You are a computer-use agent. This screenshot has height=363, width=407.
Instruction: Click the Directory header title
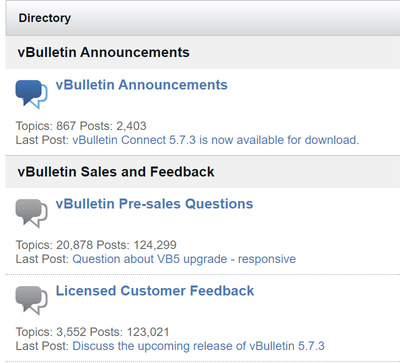pyautogui.click(x=45, y=18)
